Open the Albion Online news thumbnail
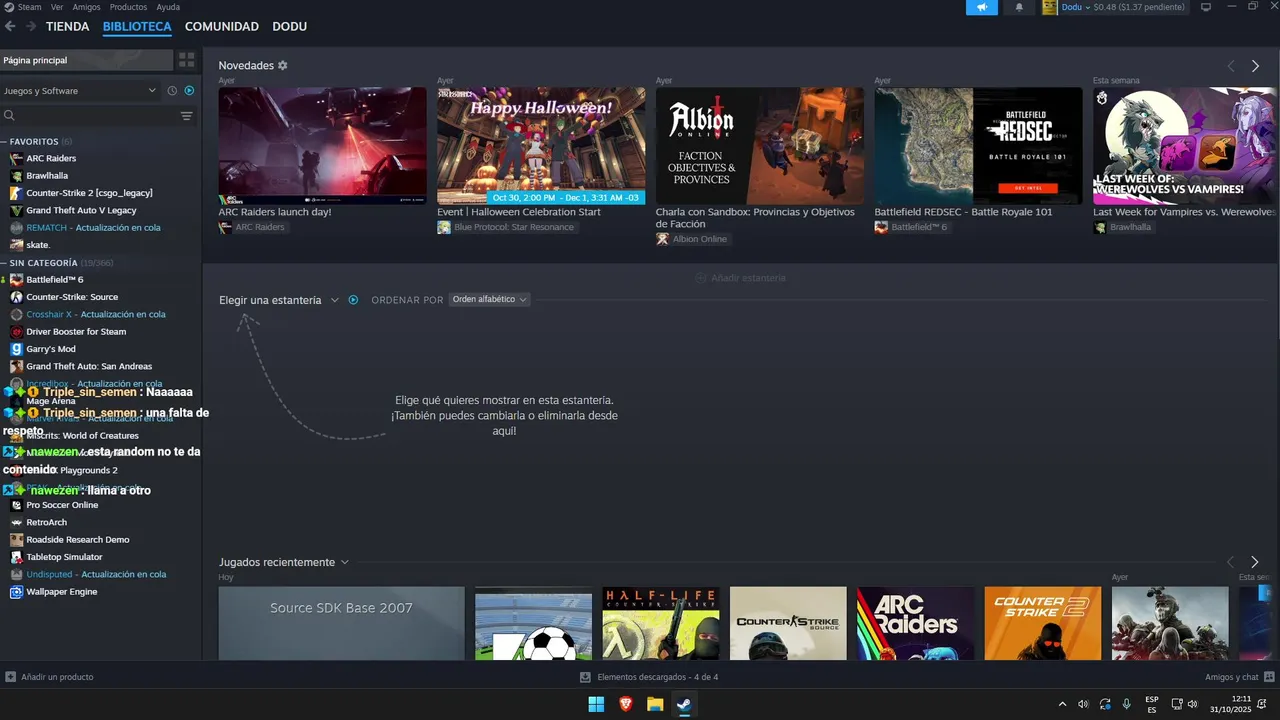This screenshot has height=720, width=1280. pyautogui.click(x=760, y=146)
